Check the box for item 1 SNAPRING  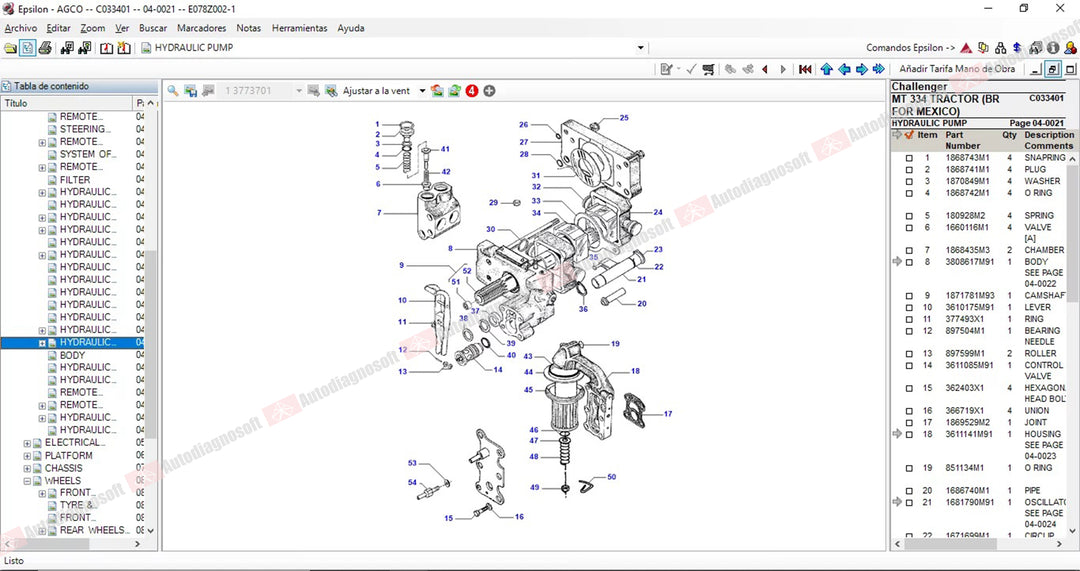[909, 158]
